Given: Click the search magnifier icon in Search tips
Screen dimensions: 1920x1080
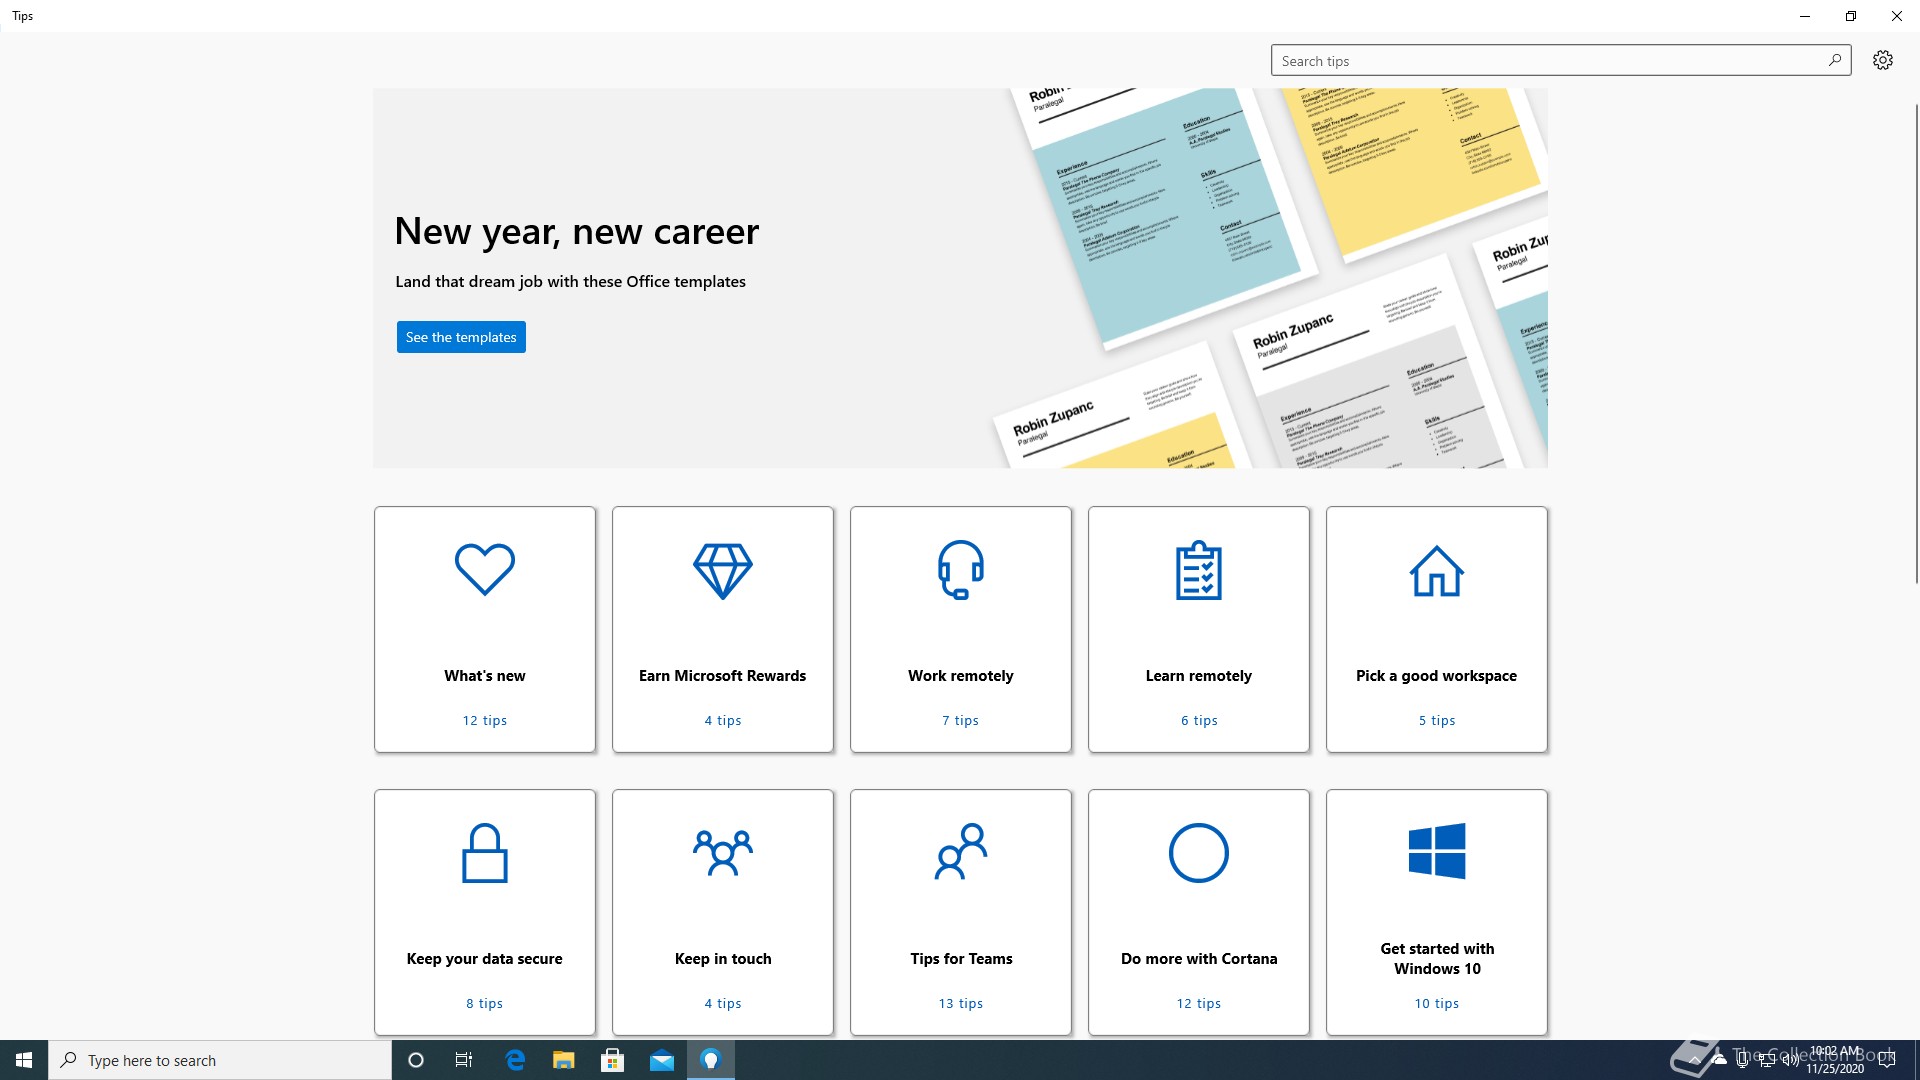Looking at the screenshot, I should [x=1835, y=60].
